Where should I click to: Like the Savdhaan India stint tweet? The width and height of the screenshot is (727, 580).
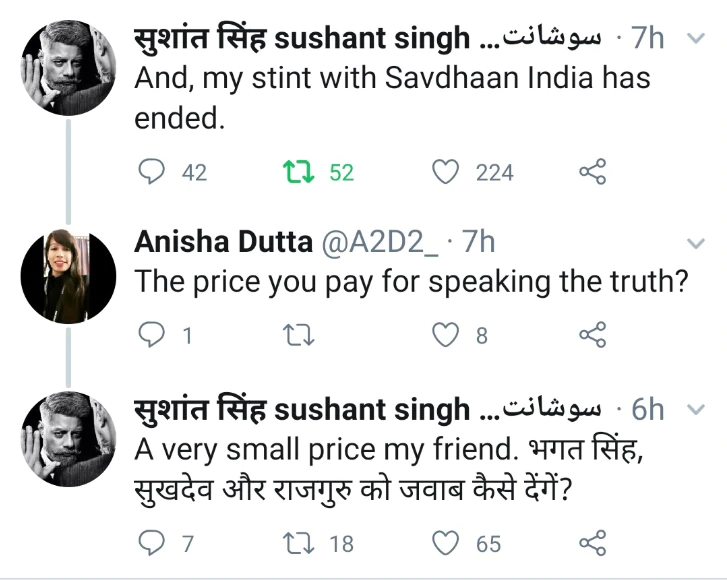[x=444, y=172]
